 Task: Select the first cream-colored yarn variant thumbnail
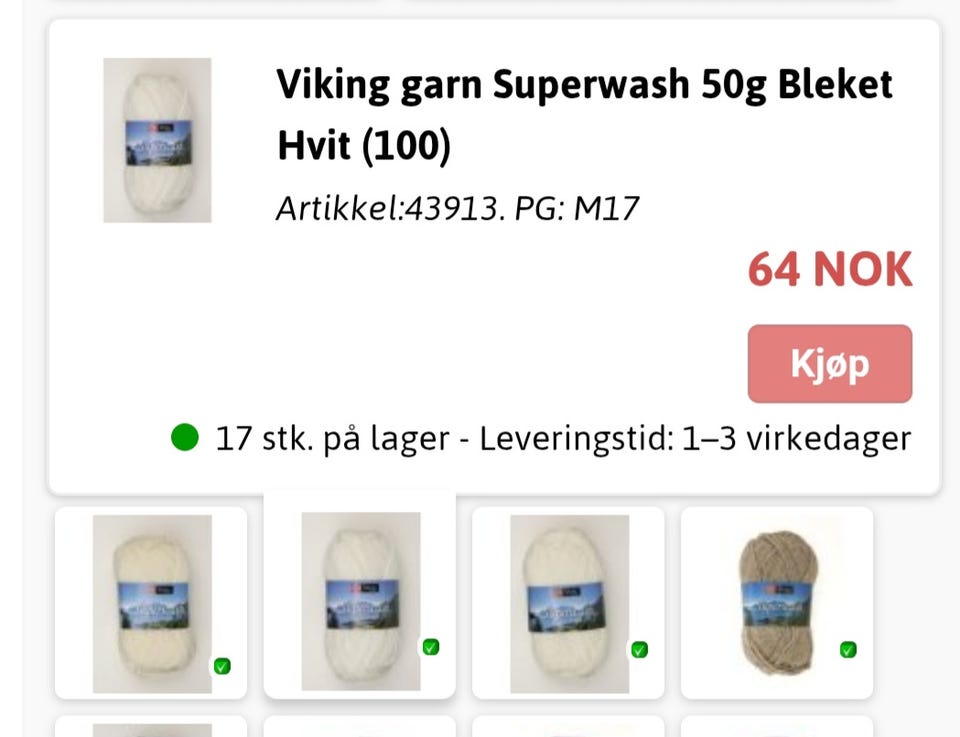[x=151, y=603]
